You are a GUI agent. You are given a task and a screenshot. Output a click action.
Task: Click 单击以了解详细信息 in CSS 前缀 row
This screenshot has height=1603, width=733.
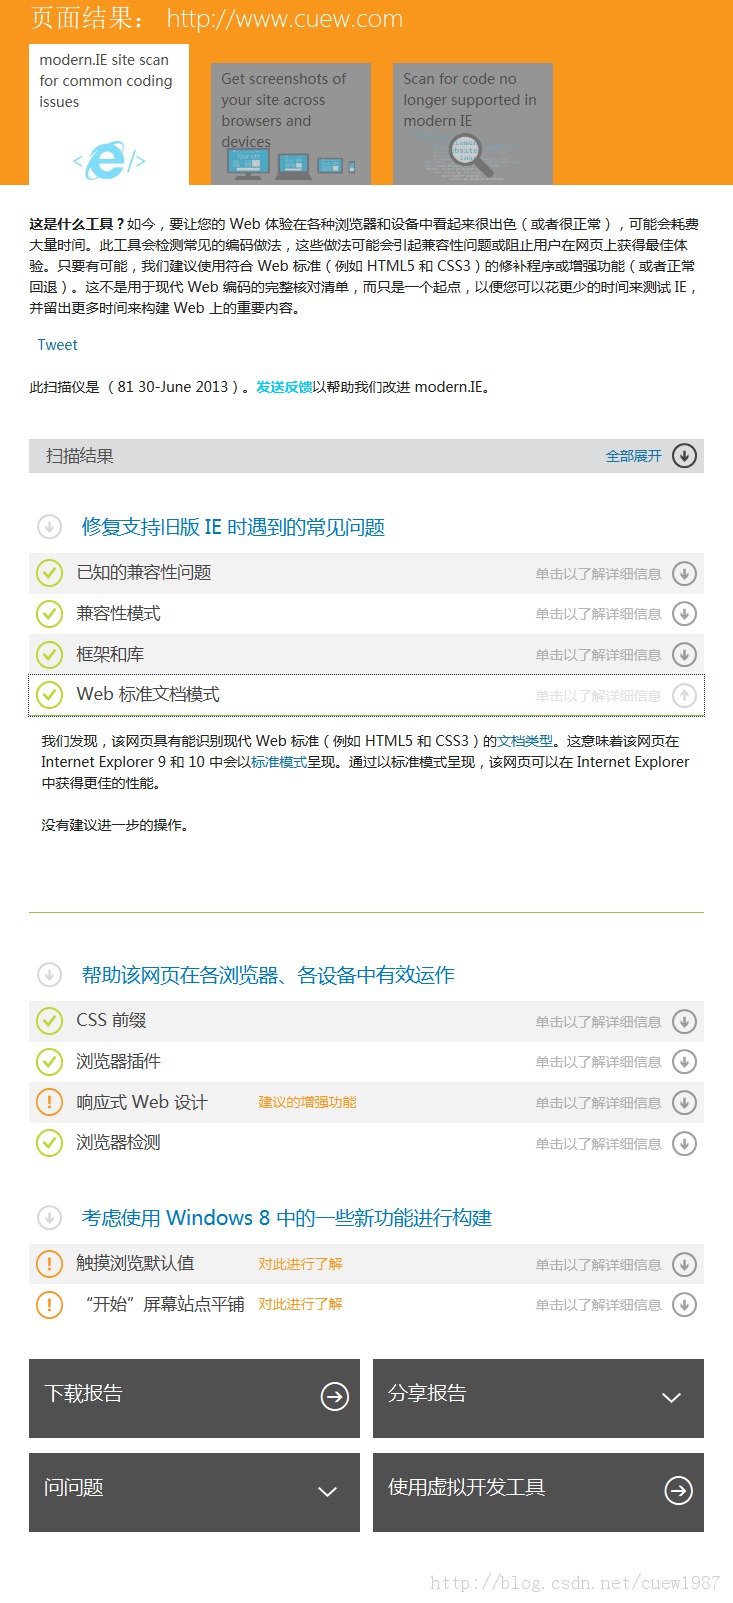598,1023
